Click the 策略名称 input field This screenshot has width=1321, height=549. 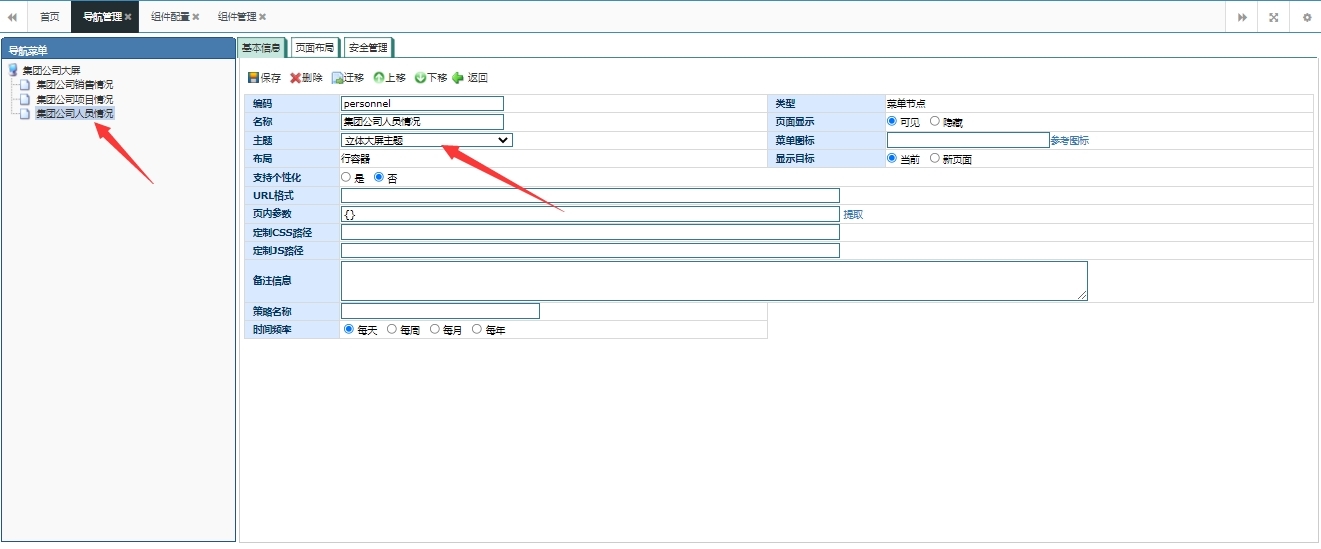coord(440,311)
